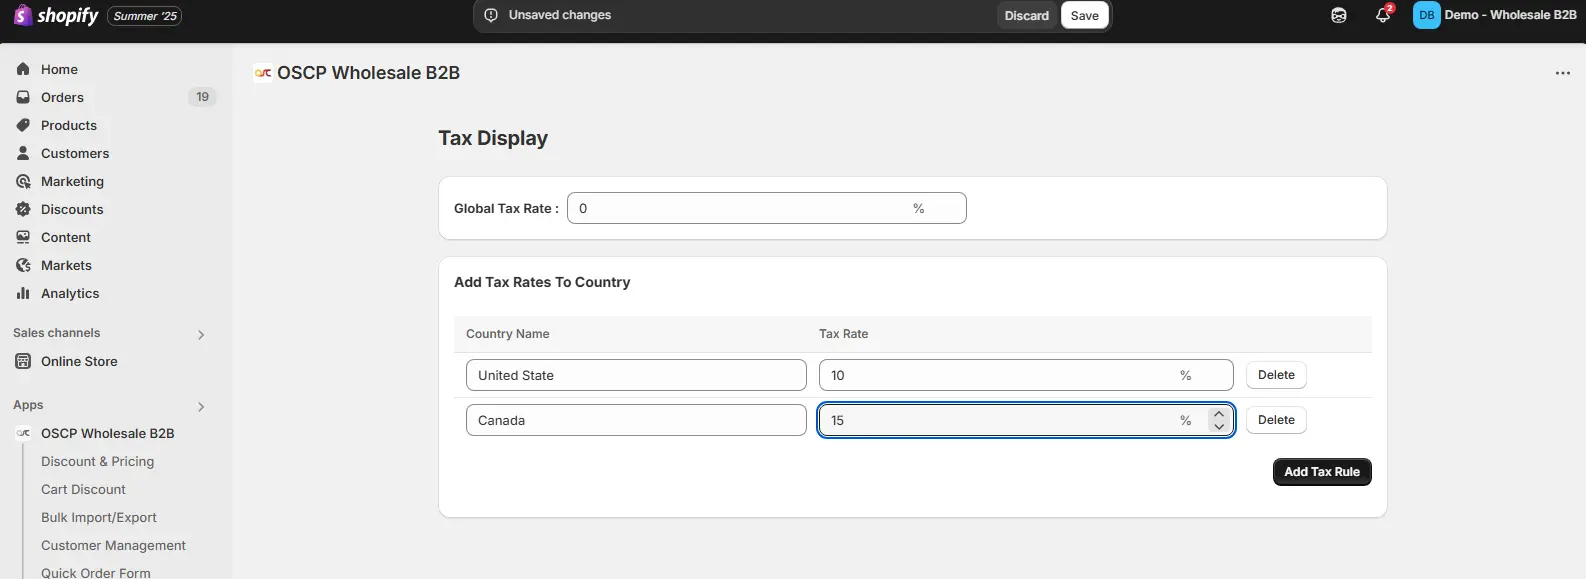The height and width of the screenshot is (579, 1586).
Task: Click the Shopify logo icon
Action: tap(22, 15)
